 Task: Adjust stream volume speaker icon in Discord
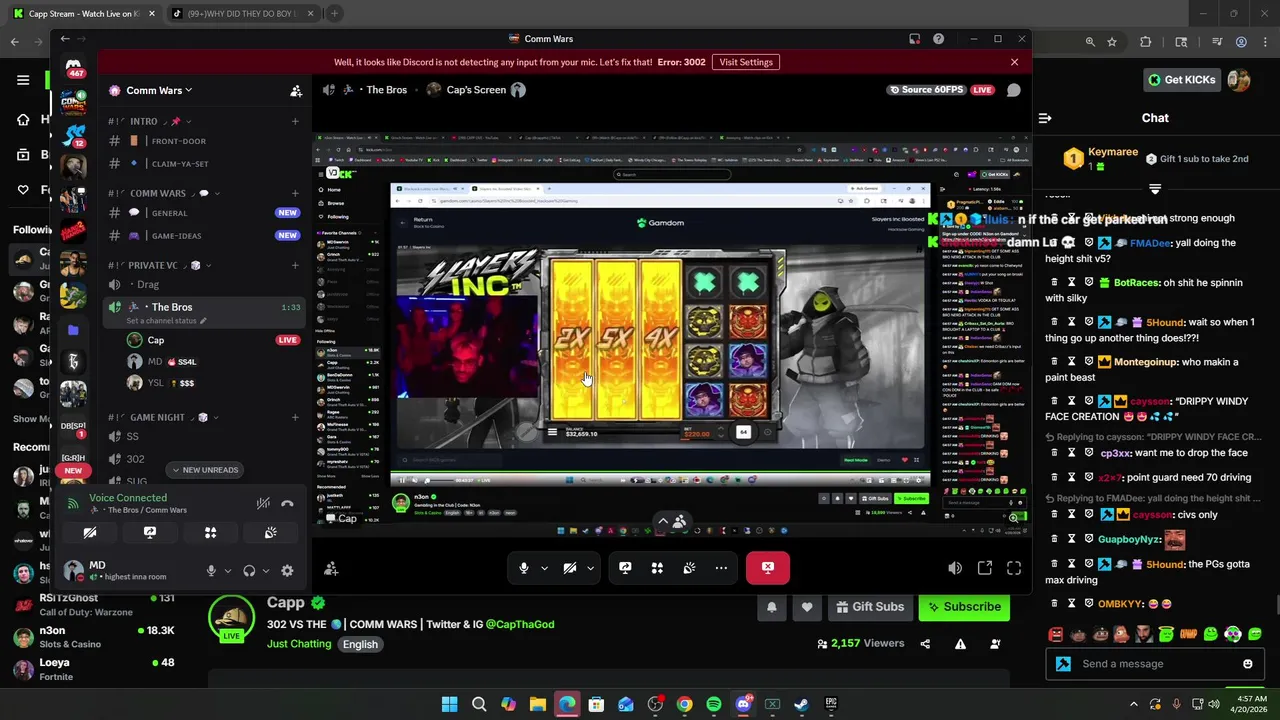(x=955, y=568)
